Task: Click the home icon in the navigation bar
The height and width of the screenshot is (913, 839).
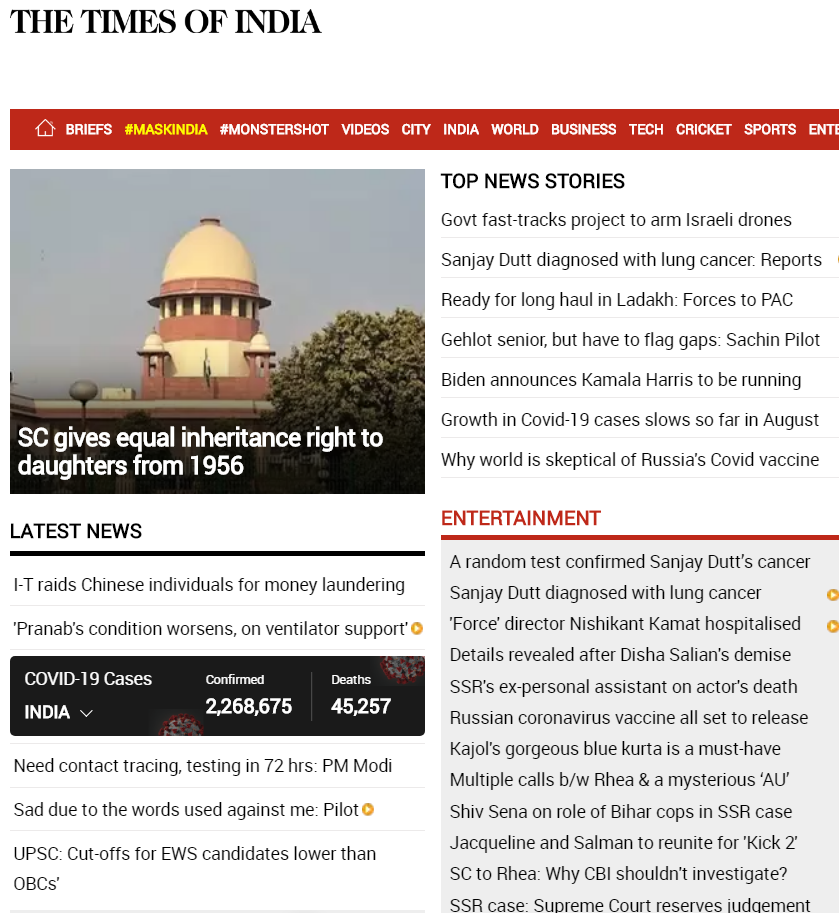Action: point(45,128)
